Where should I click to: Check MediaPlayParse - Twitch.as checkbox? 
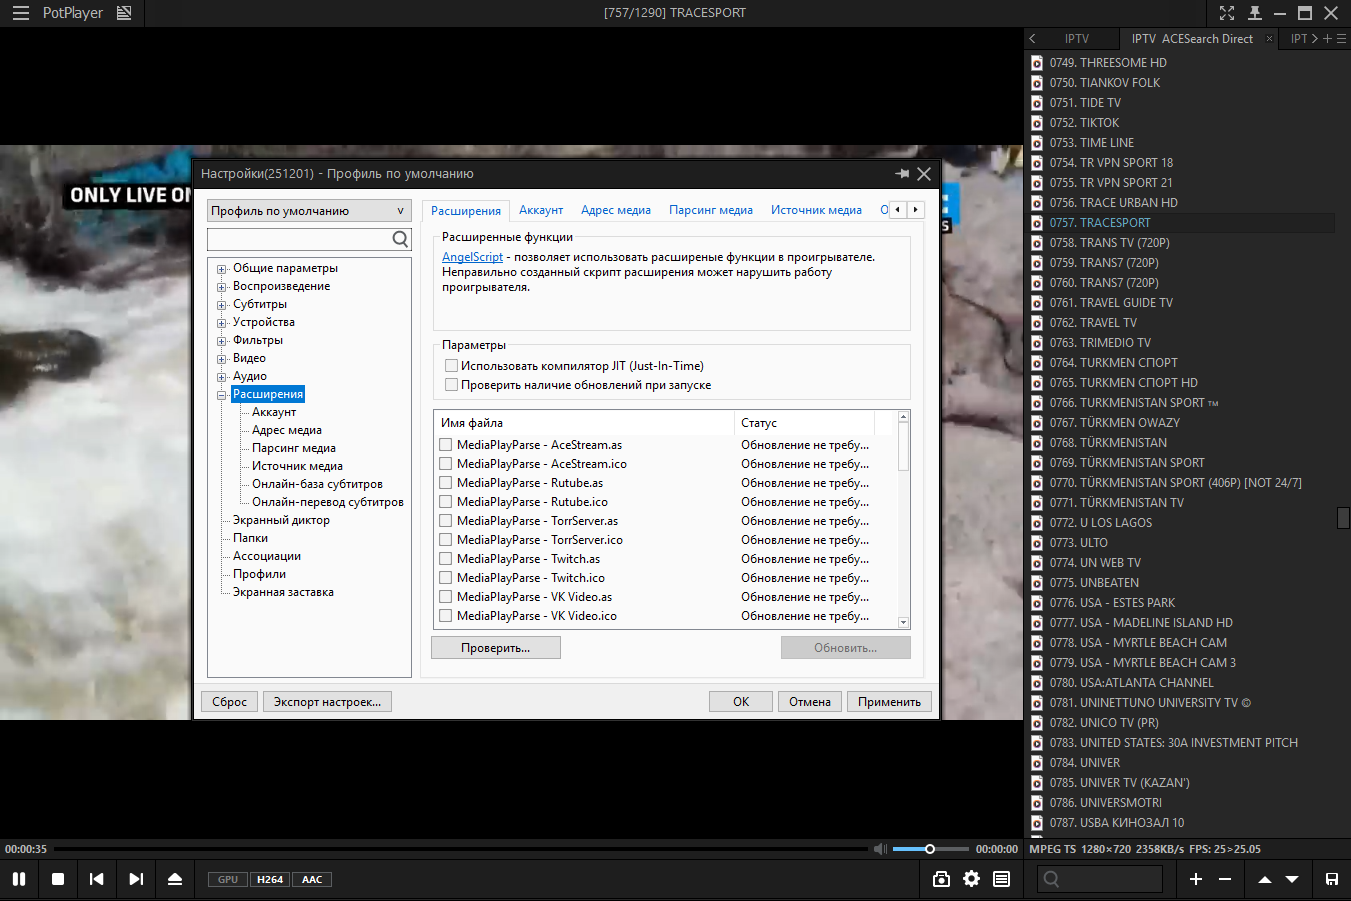pyautogui.click(x=446, y=559)
